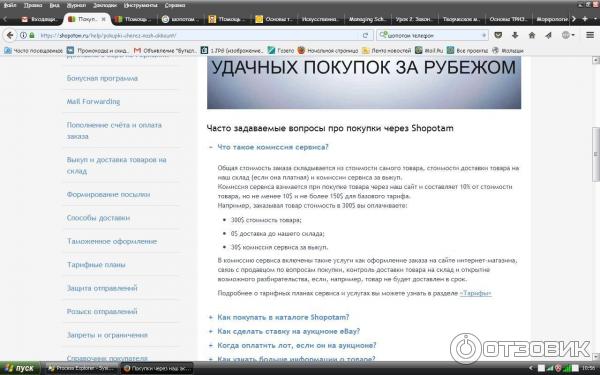Image resolution: width=600 pixels, height=375 pixels.
Task: Open the globe icon dropdown in toolbar
Action: click(568, 35)
